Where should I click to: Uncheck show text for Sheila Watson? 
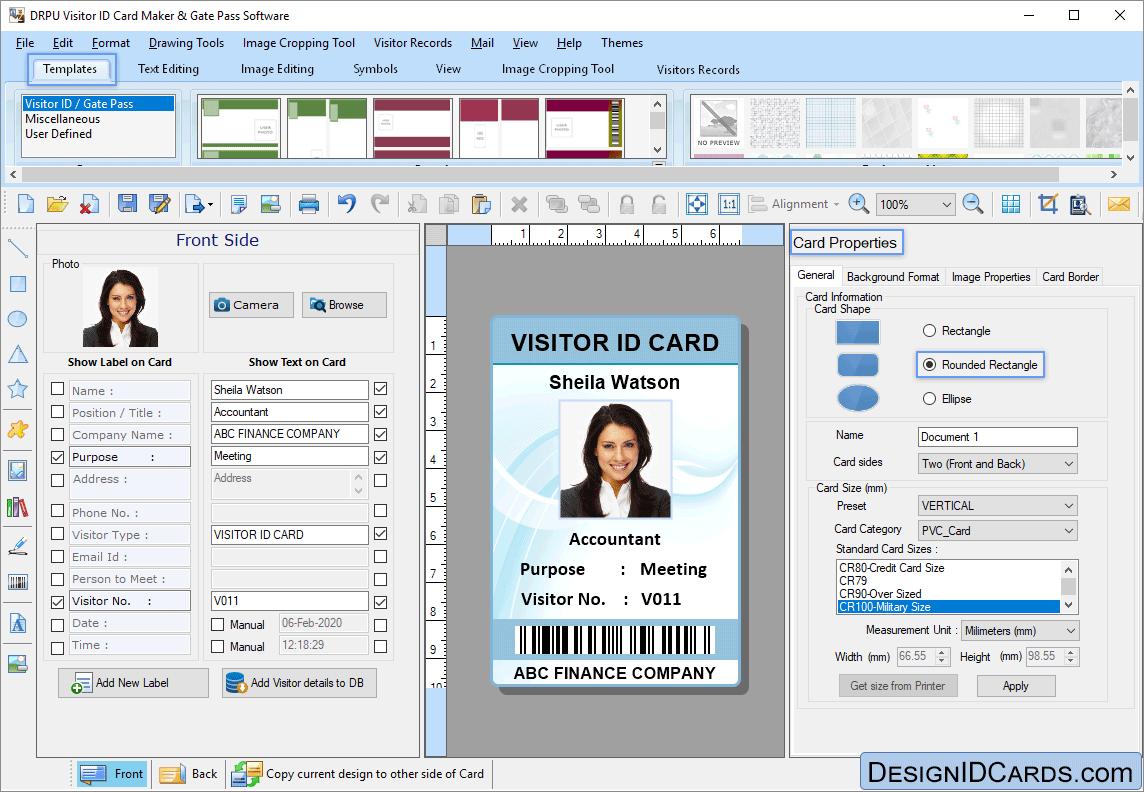coord(380,389)
